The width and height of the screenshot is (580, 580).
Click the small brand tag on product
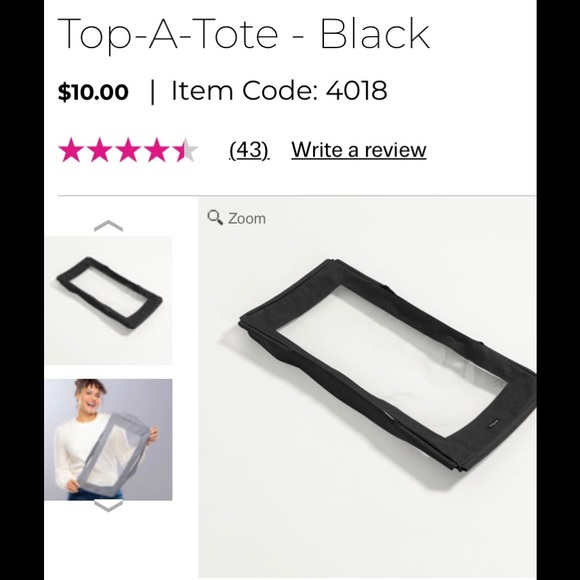(494, 423)
